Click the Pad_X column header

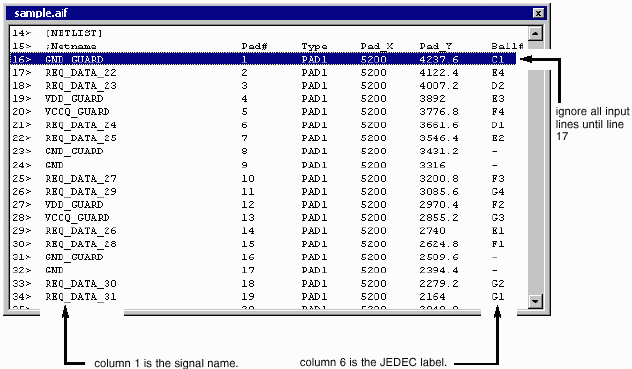pos(376,46)
